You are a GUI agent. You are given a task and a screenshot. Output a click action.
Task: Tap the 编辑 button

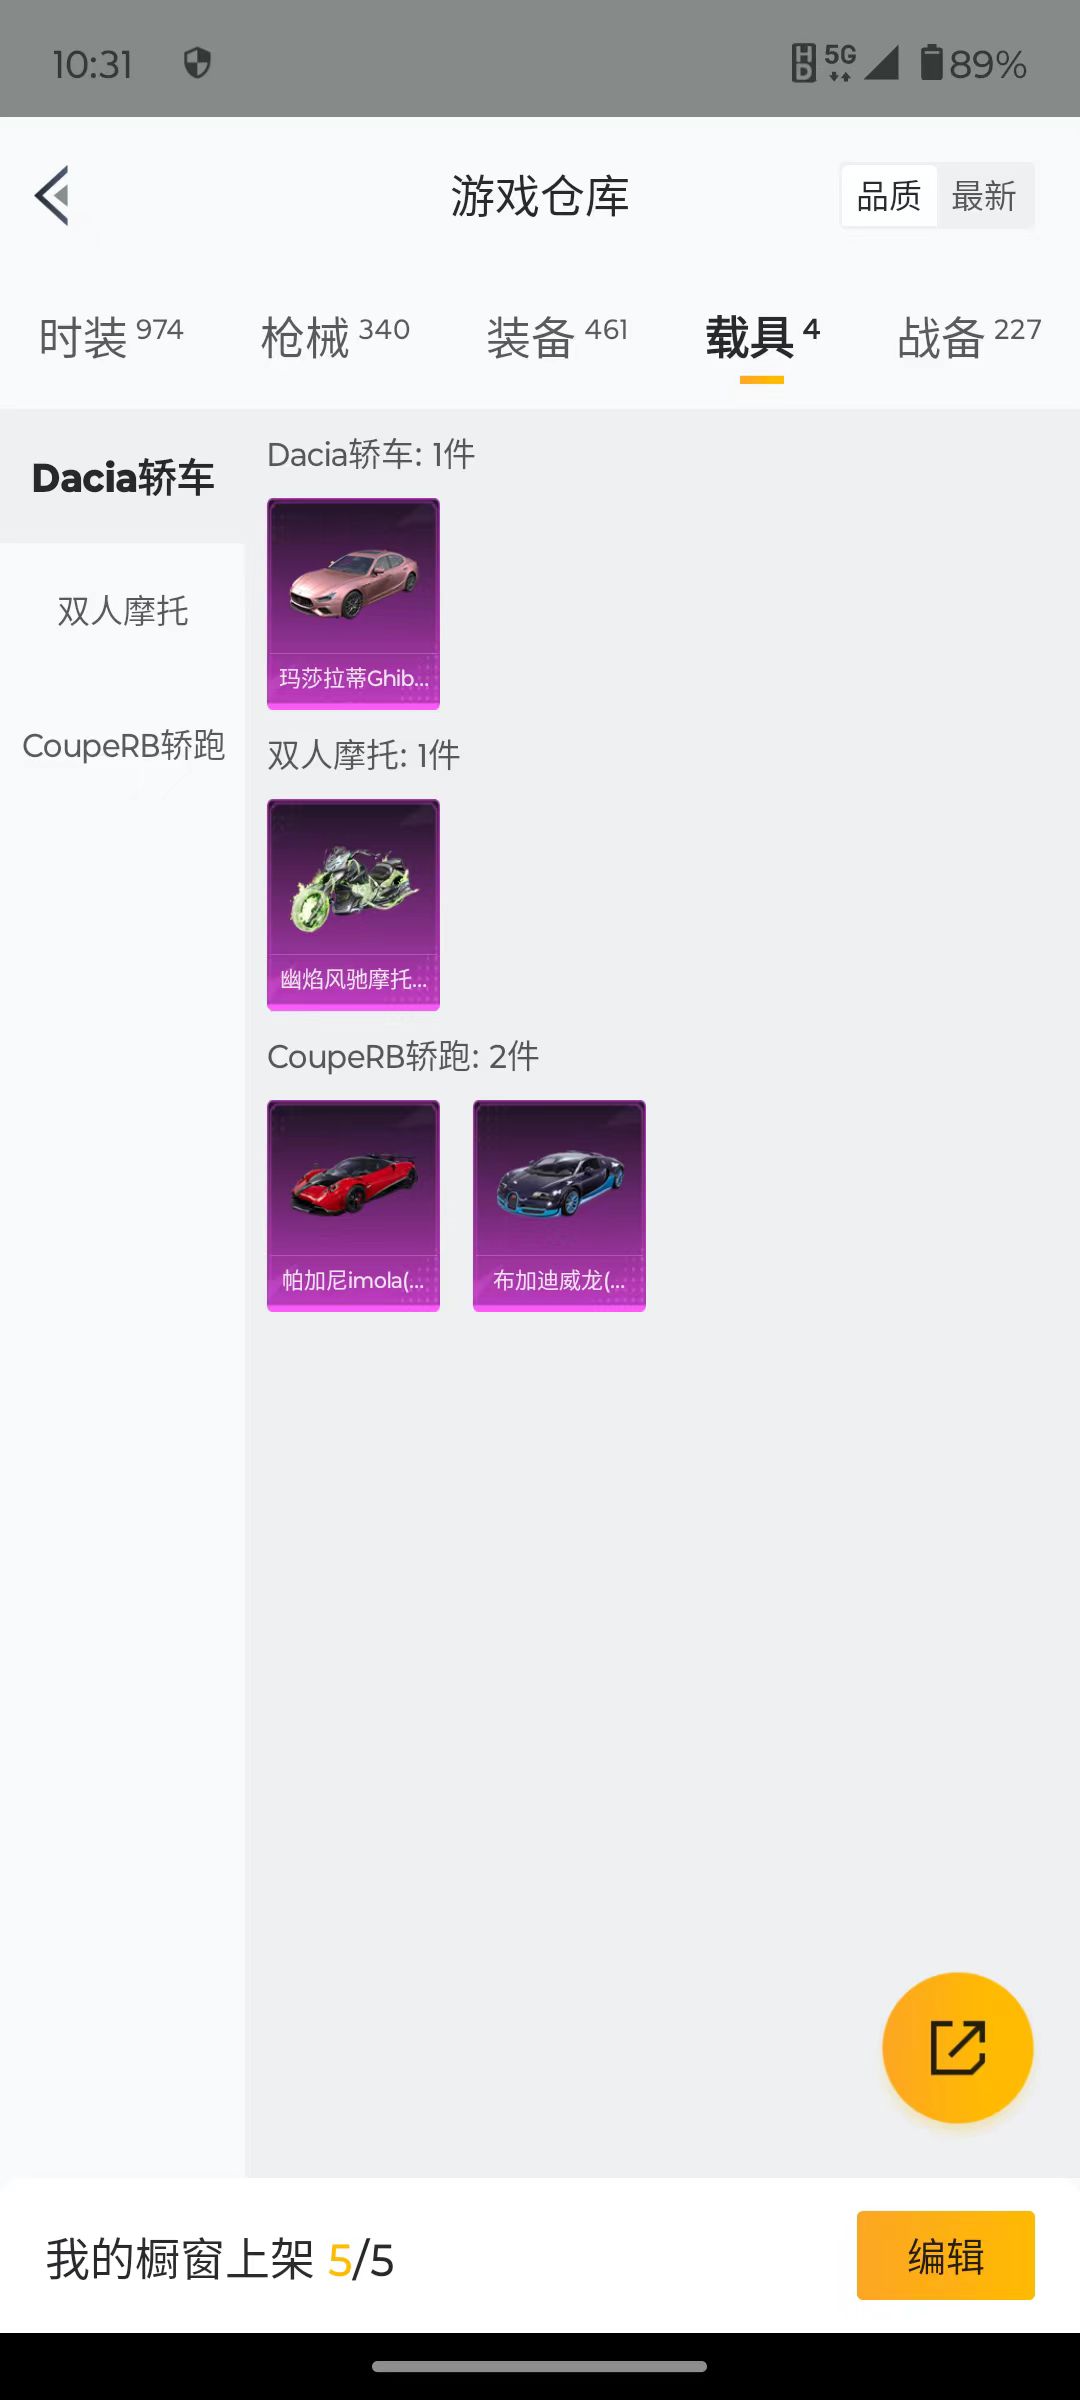[x=946, y=2256]
